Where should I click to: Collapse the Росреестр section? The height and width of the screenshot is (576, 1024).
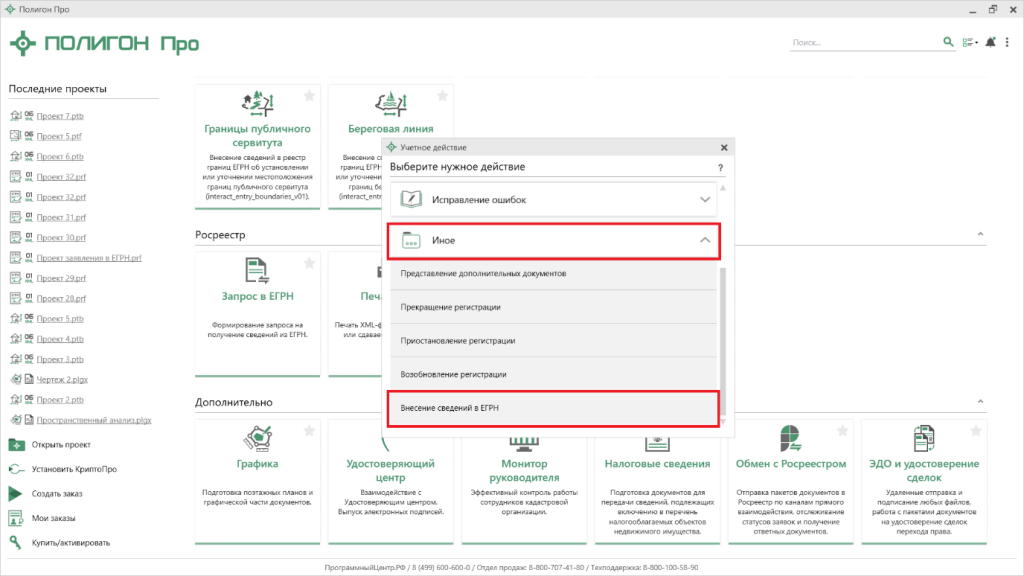pyautogui.click(x=980, y=234)
